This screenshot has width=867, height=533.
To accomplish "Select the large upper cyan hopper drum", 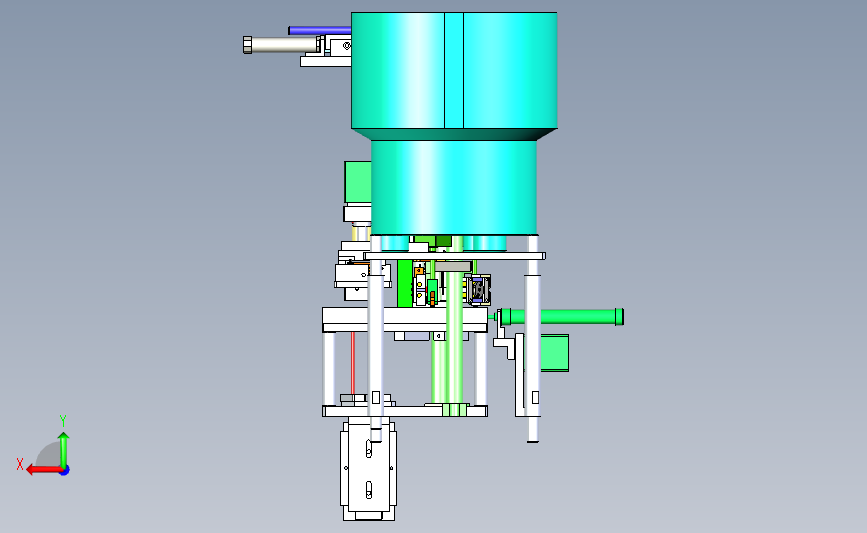I will click(454, 70).
